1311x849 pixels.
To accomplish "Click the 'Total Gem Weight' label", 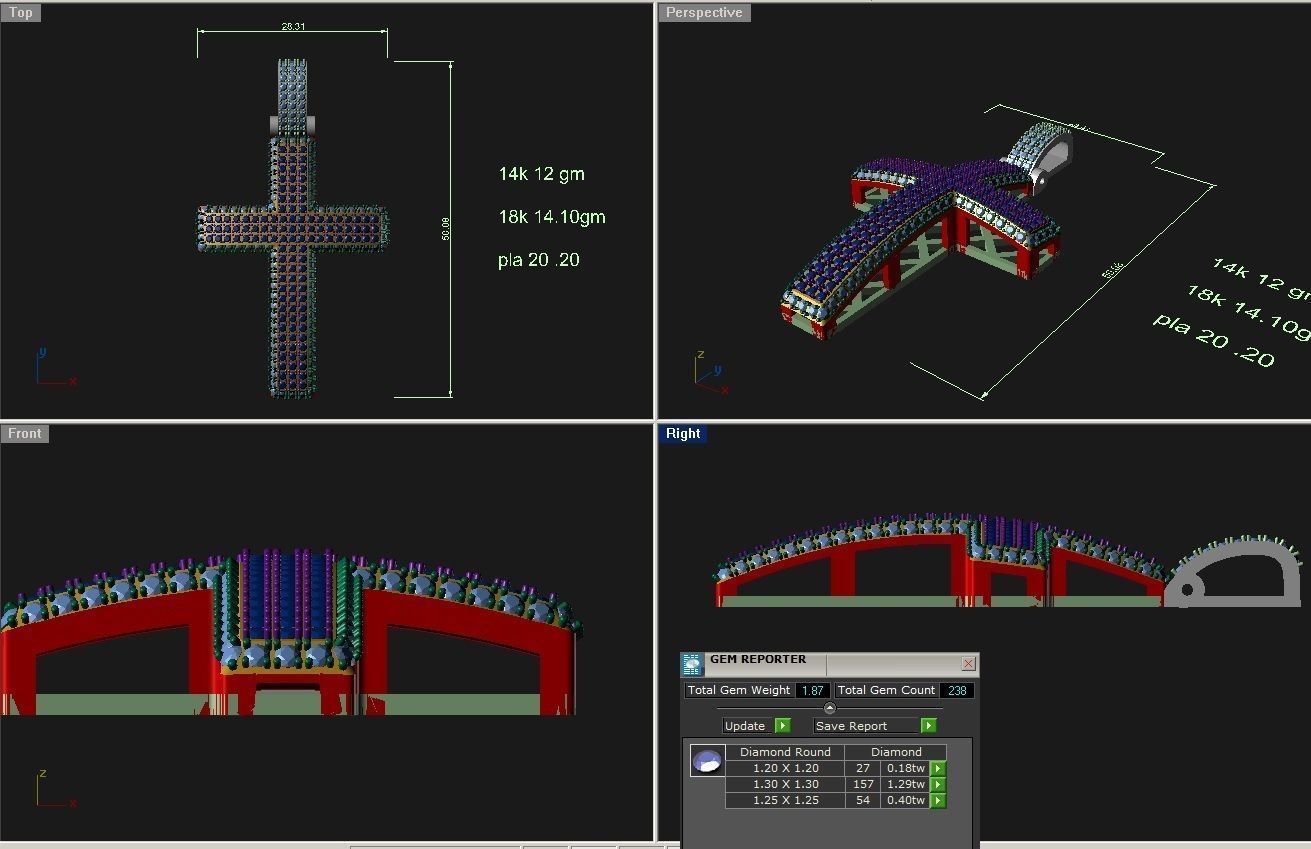I will tap(739, 691).
